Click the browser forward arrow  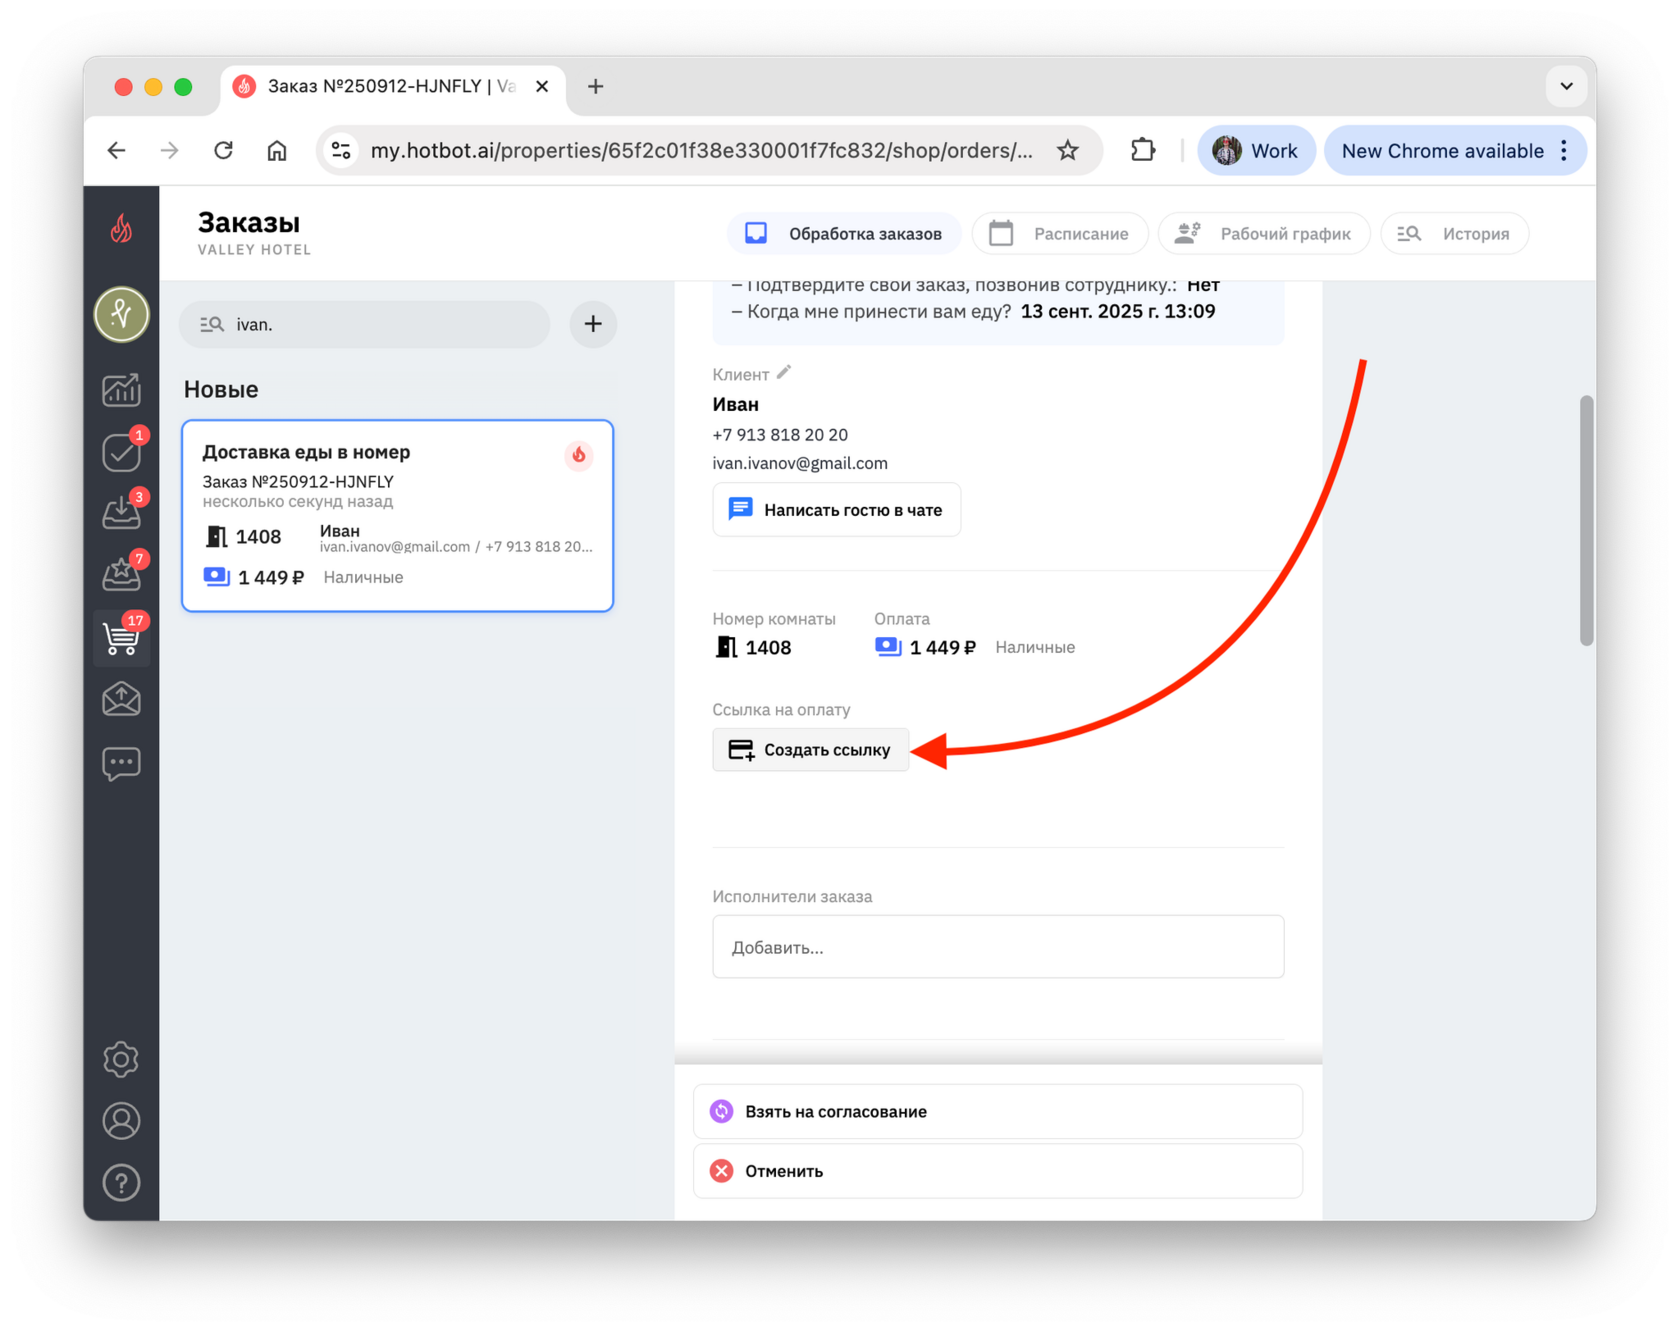[x=170, y=150]
